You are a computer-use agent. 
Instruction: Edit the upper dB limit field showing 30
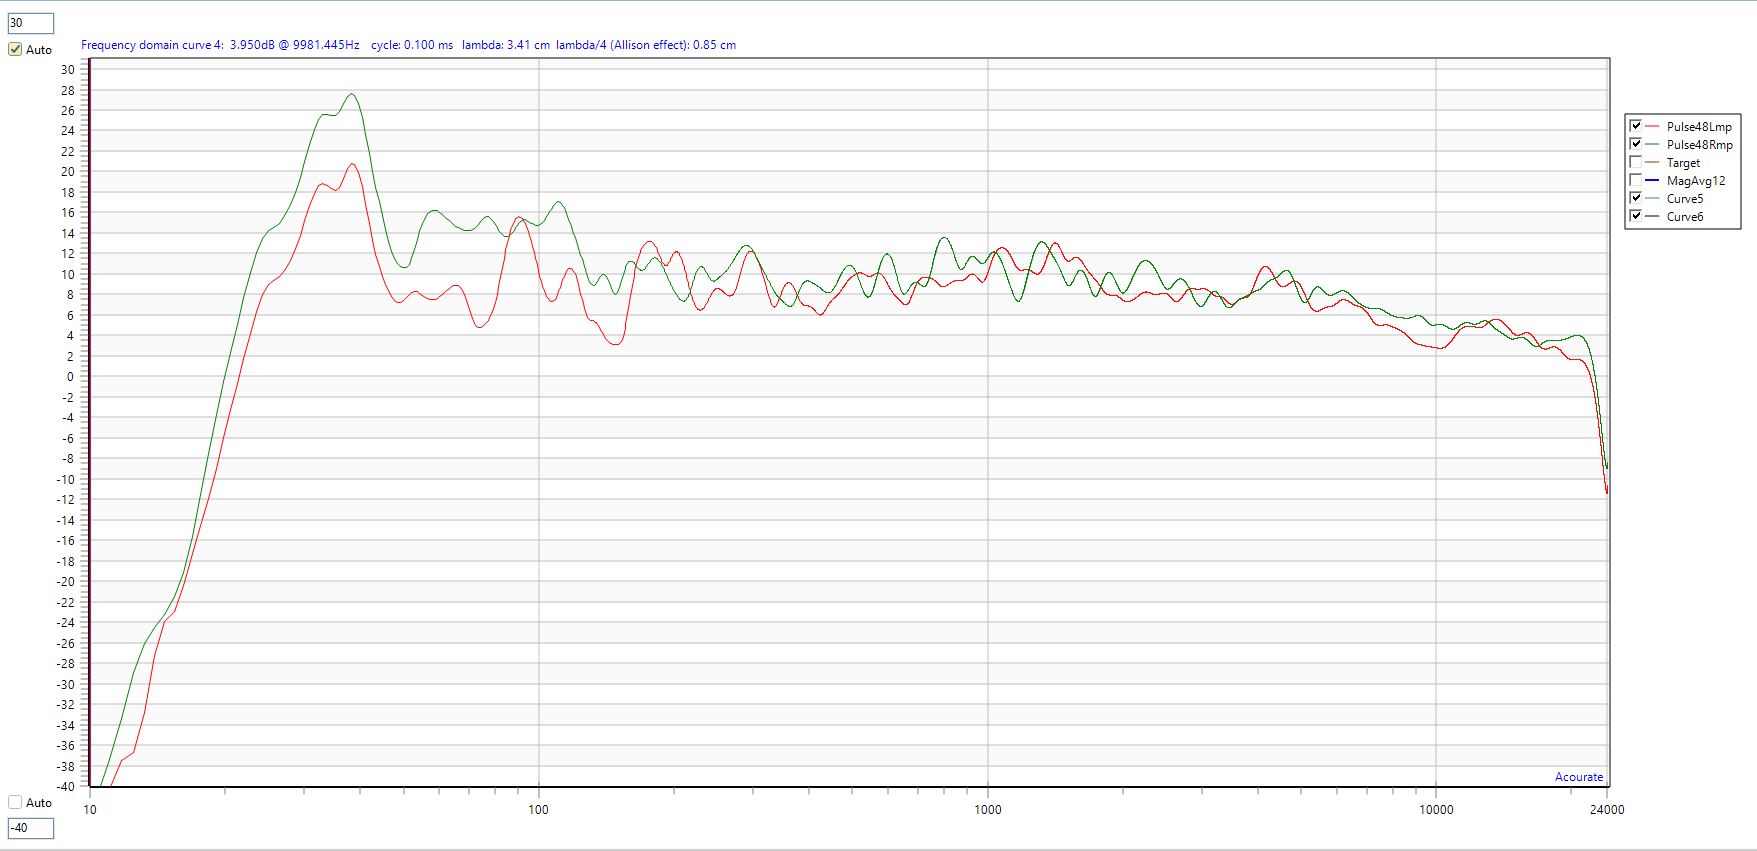pos(30,23)
